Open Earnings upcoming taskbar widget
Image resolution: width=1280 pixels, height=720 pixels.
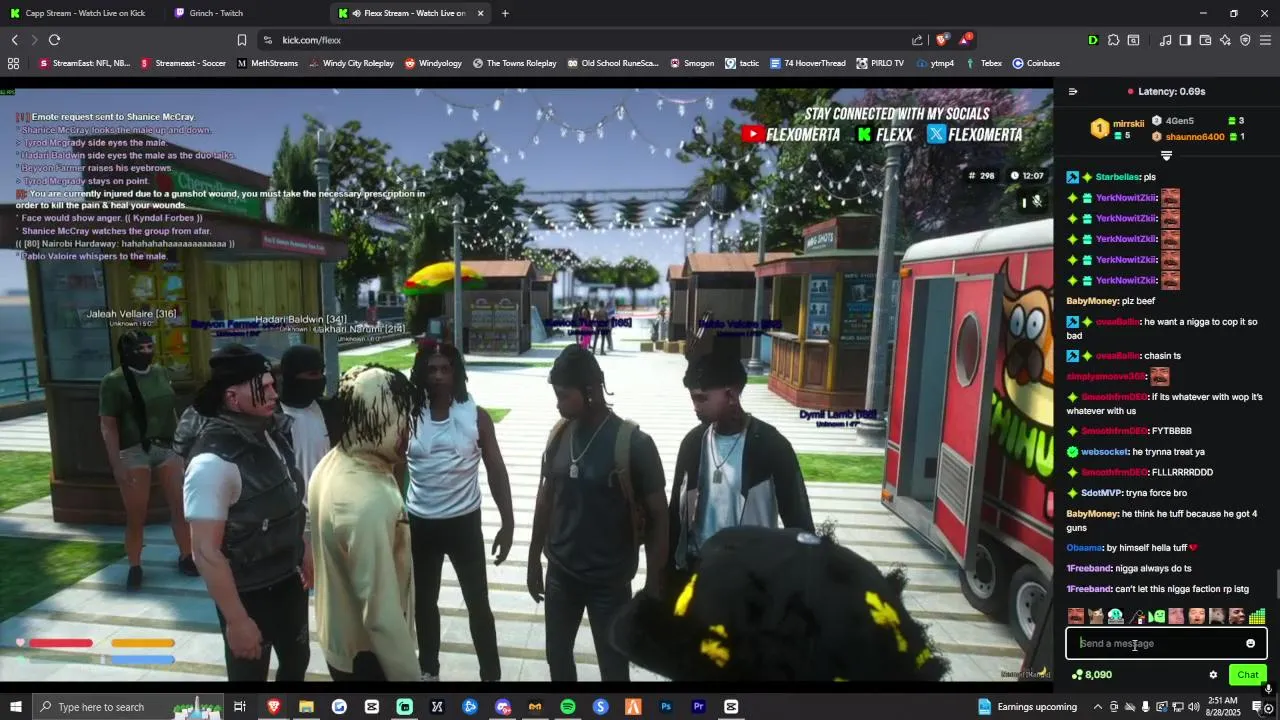1027,707
